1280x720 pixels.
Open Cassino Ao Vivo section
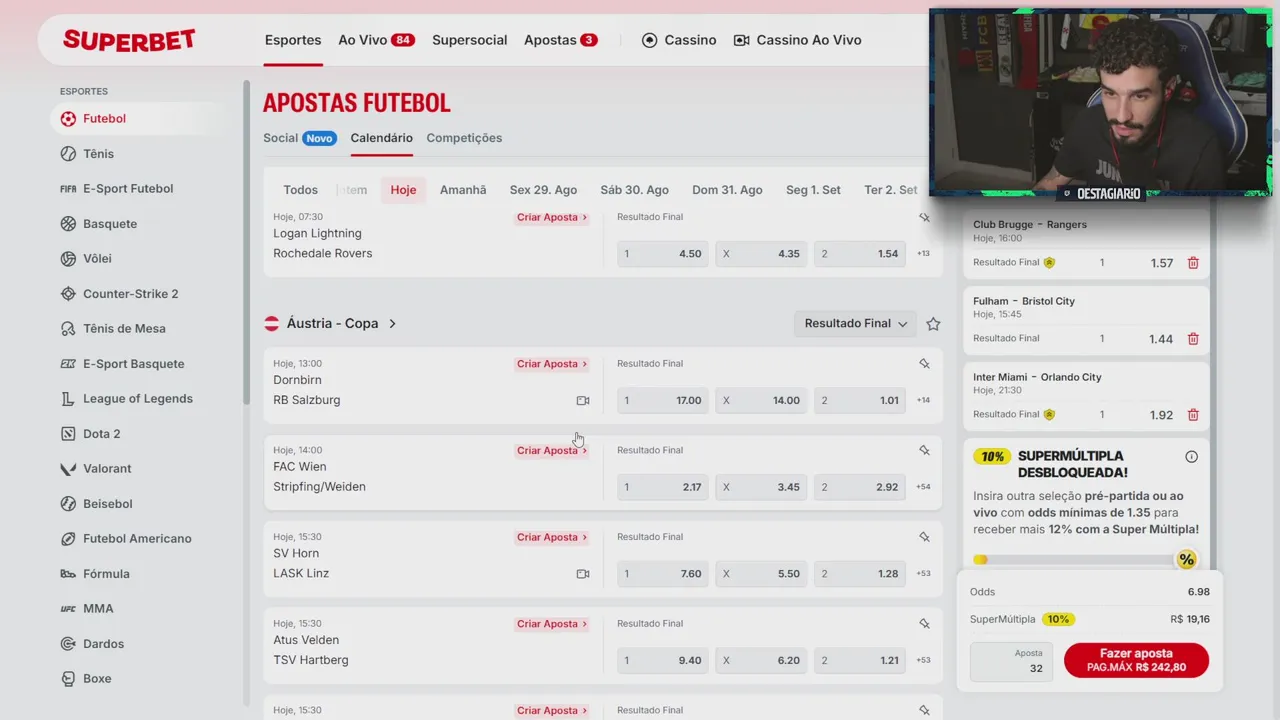(797, 40)
